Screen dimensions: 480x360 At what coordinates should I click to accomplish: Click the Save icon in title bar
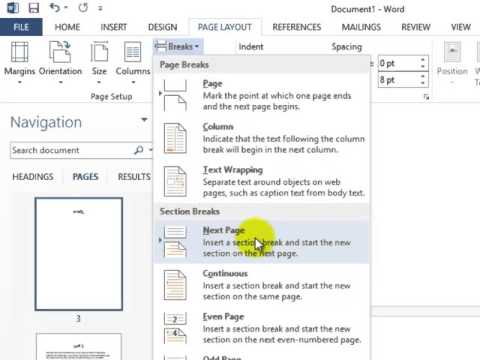[x=34, y=8]
